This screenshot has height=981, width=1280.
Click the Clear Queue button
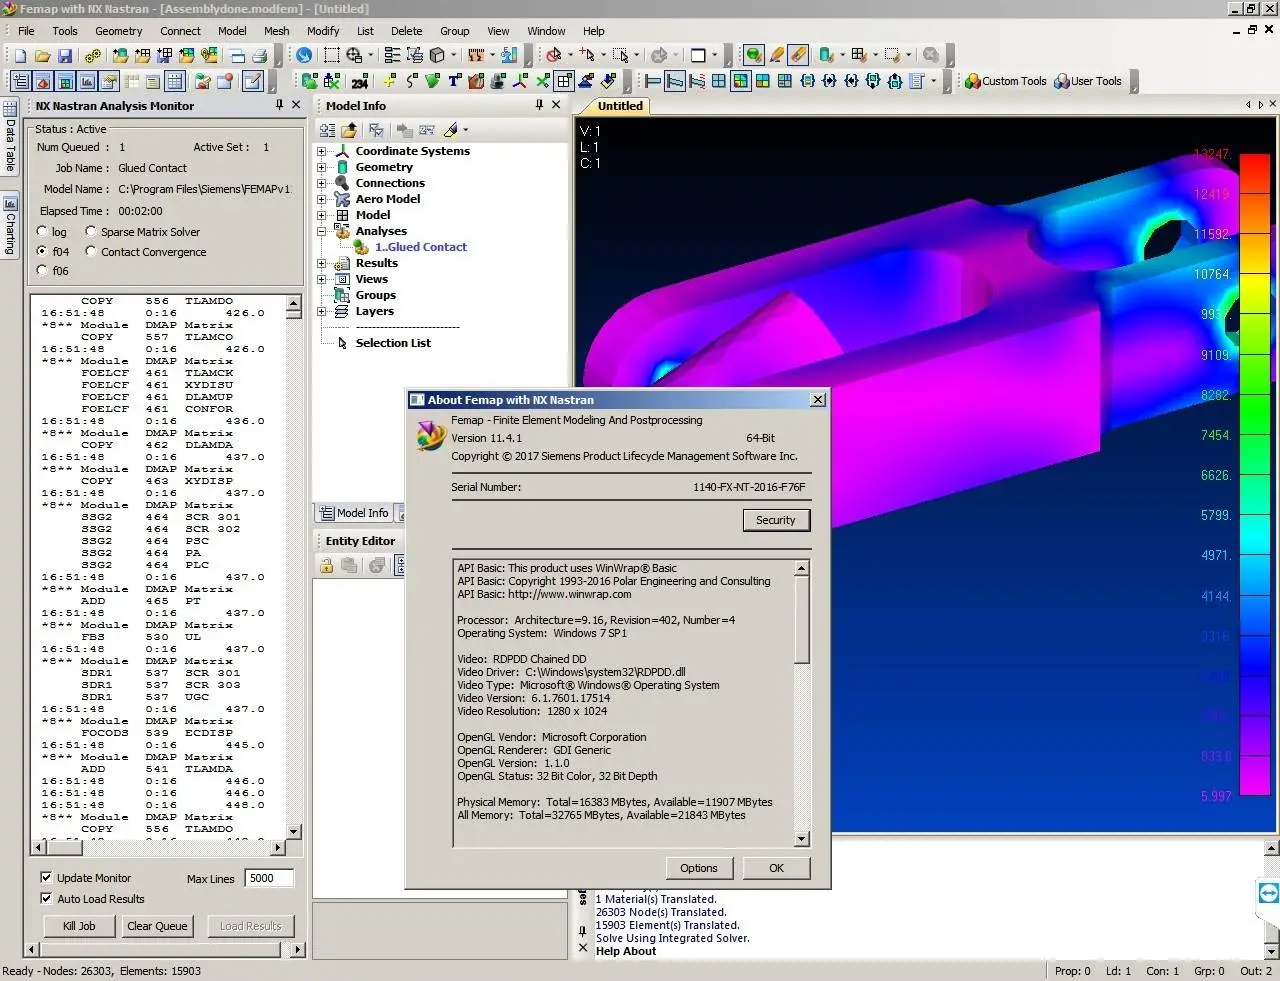[x=157, y=926]
